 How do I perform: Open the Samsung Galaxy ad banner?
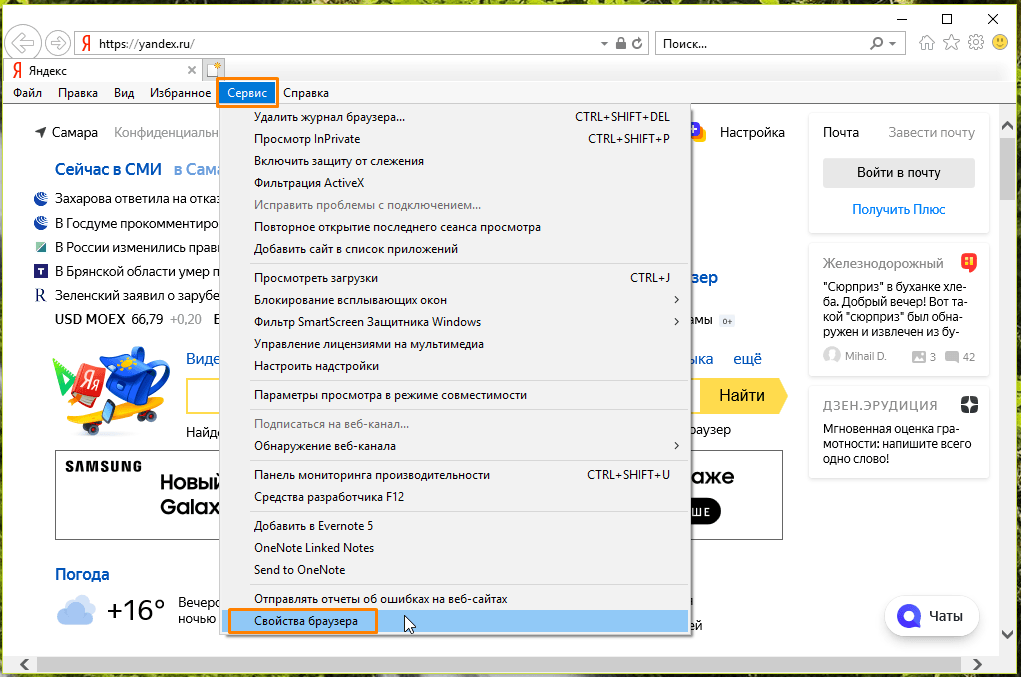pyautogui.click(x=418, y=495)
